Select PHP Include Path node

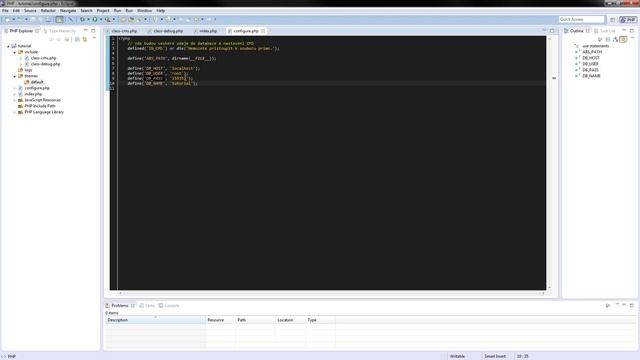[40, 106]
